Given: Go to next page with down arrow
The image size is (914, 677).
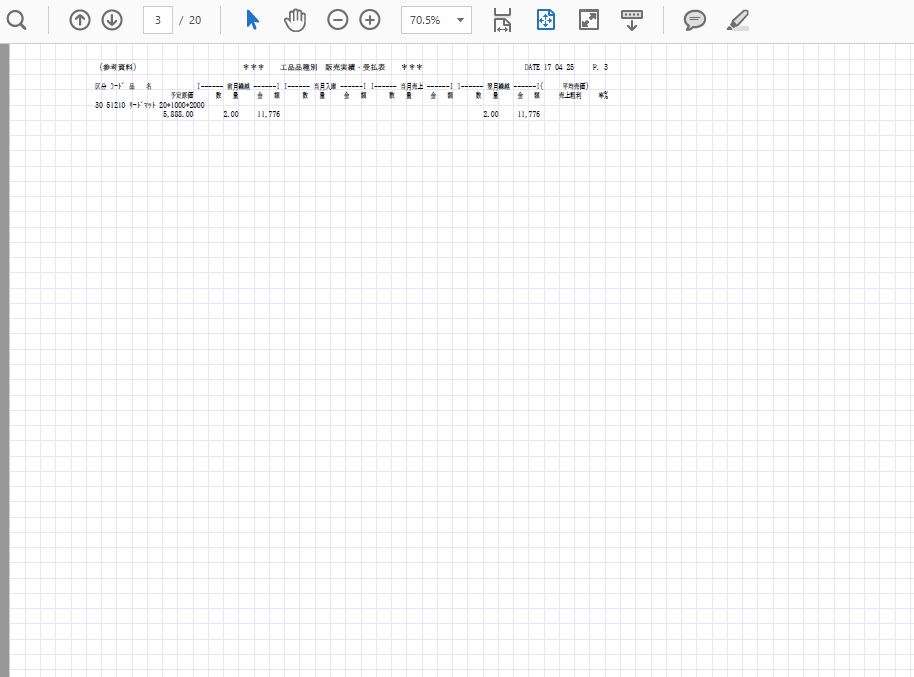Looking at the screenshot, I should [112, 20].
